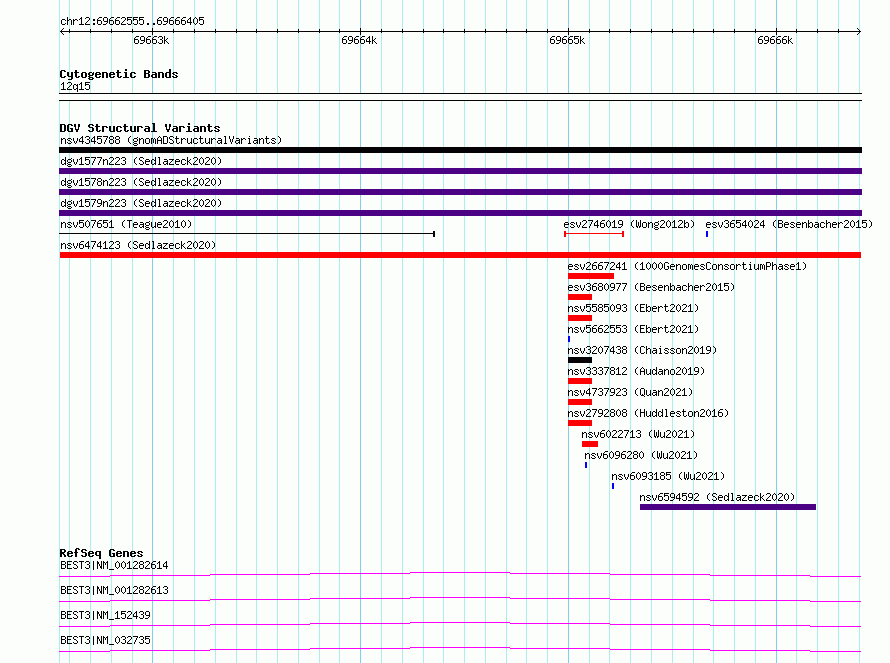Click the esv3680977 red variant bar
Screen dimensions: 890x663
click(x=580, y=297)
